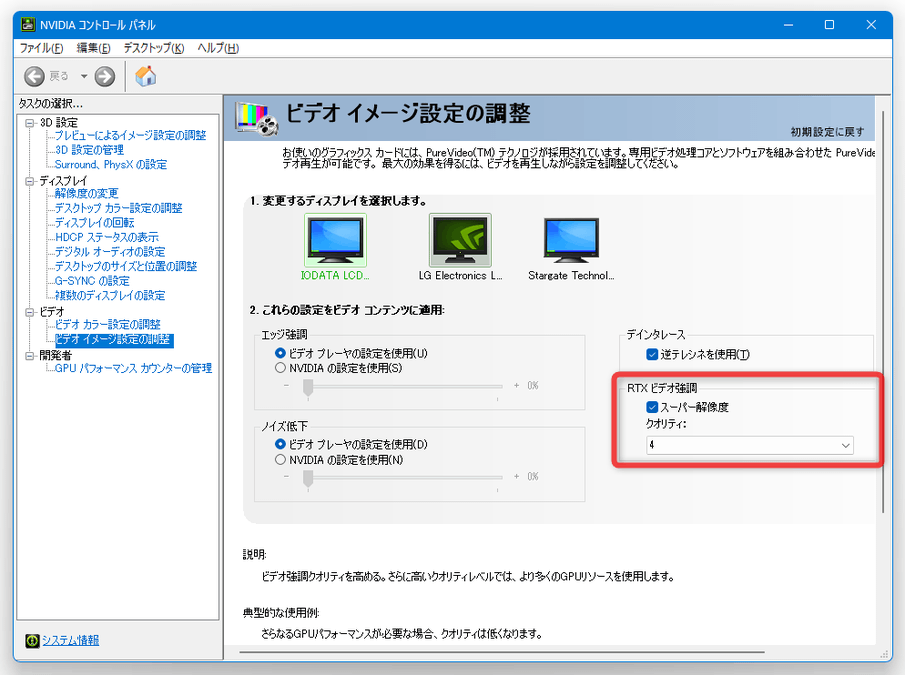The image size is (905, 675).
Task: Open the クオリティ dropdown showing 4
Action: (750, 445)
